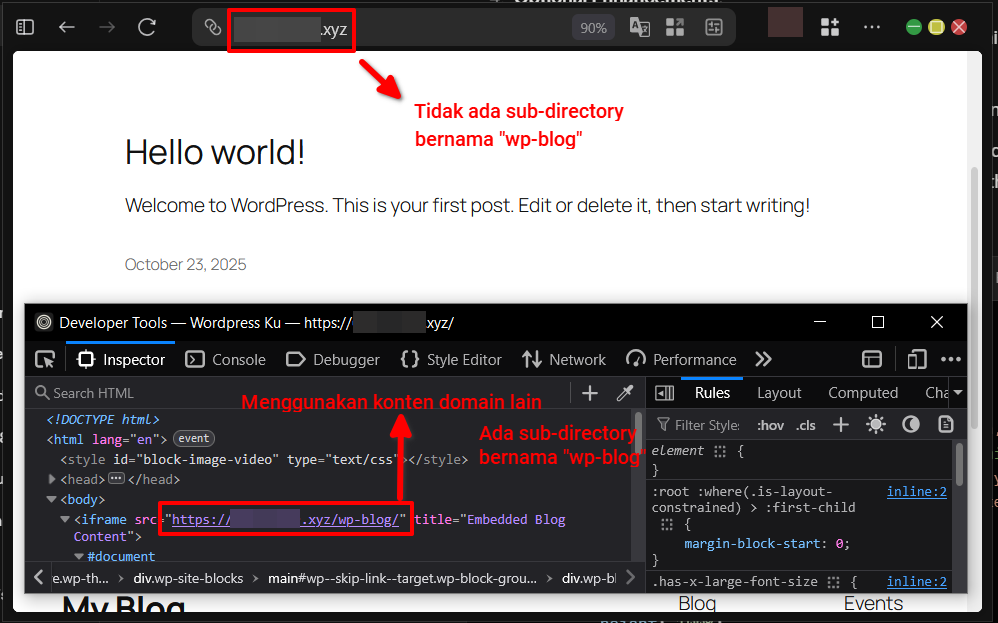Toggle dark color scheme simulation moon icon

pyautogui.click(x=911, y=424)
